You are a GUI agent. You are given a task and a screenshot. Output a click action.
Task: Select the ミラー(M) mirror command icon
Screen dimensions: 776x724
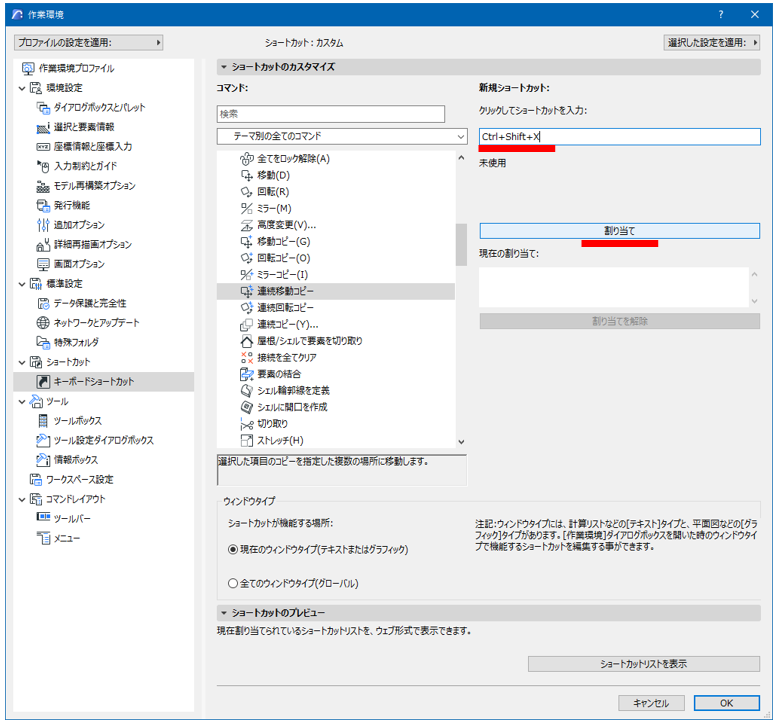pos(246,208)
